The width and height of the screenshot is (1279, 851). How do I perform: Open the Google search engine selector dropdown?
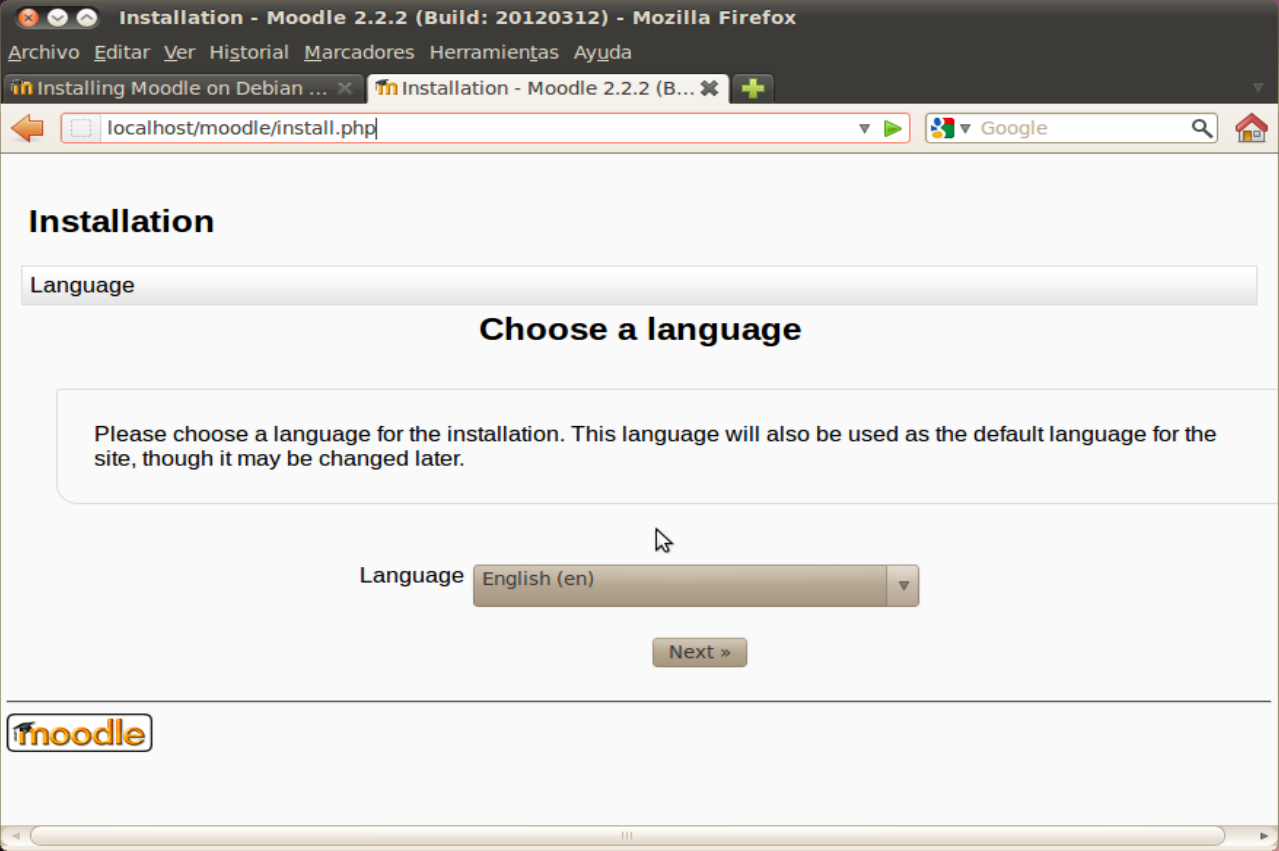tap(950, 128)
